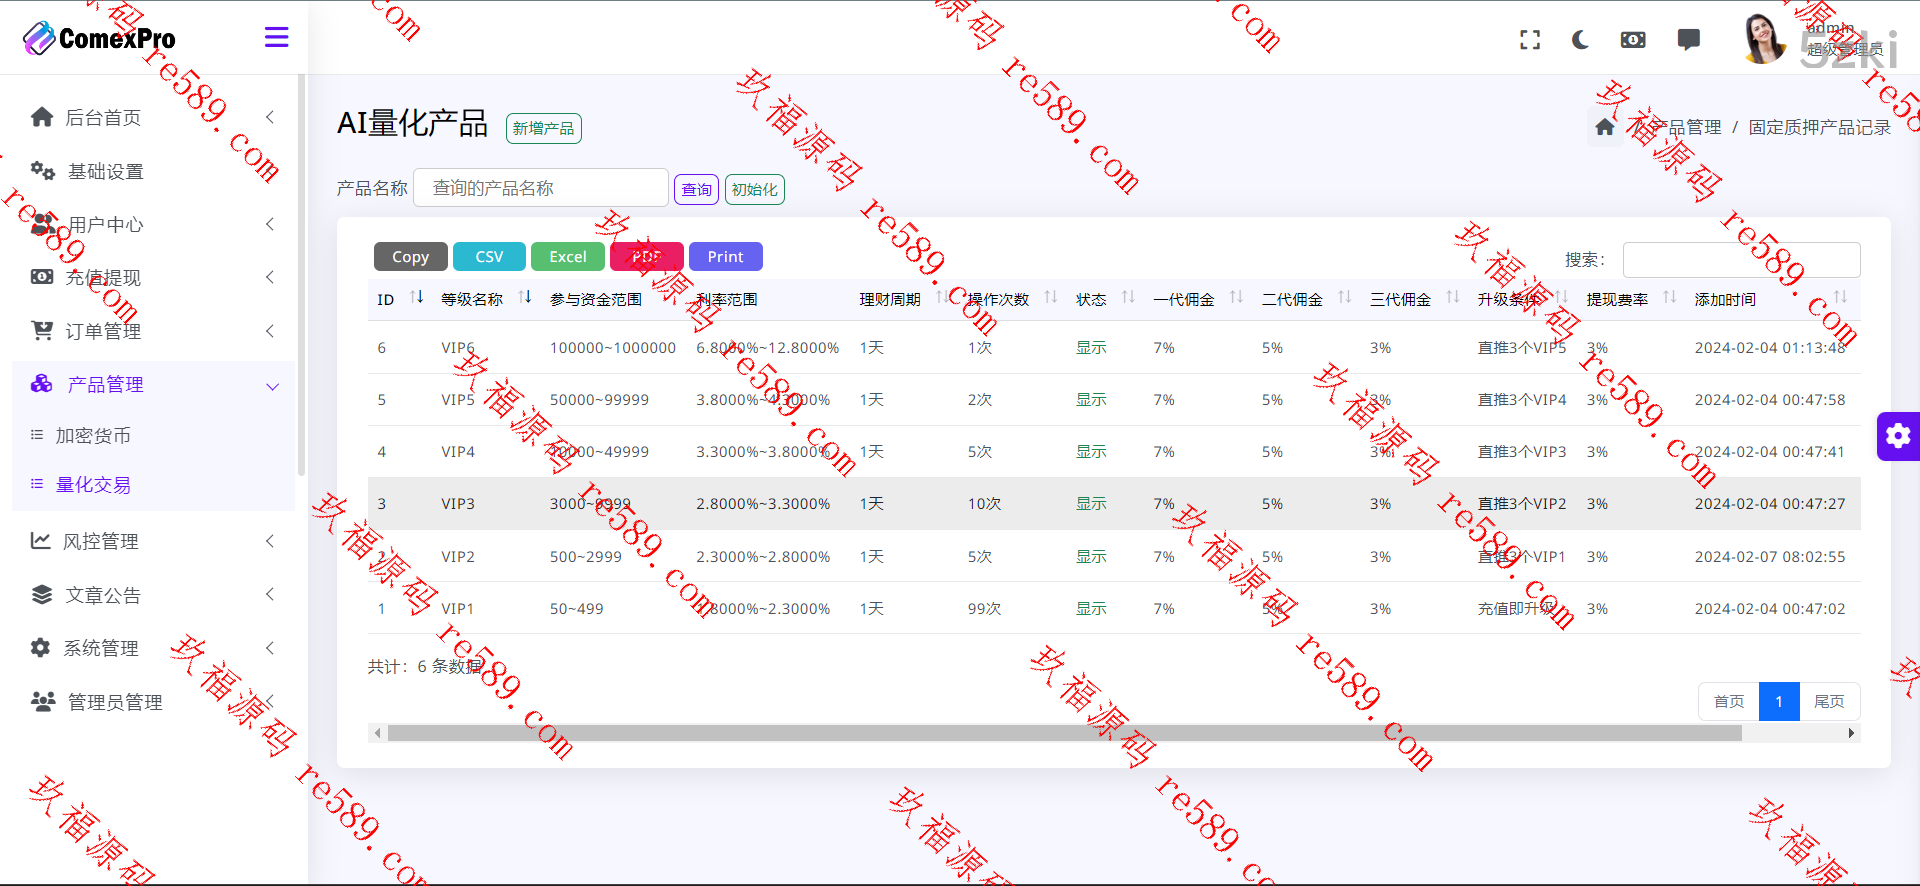Open the purple settings gear panel
The image size is (1920, 886).
click(x=1897, y=436)
